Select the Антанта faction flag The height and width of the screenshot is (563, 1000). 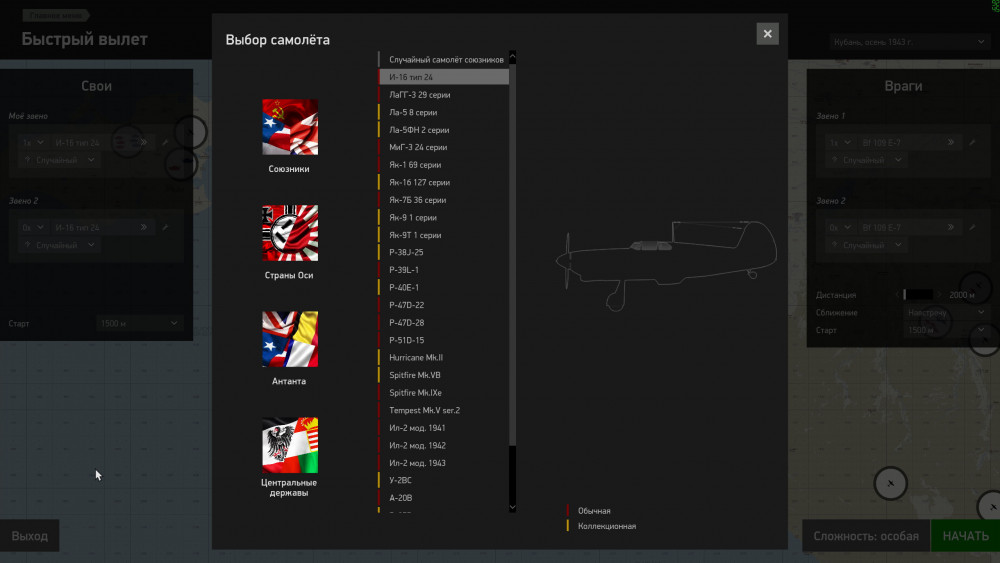pos(290,339)
